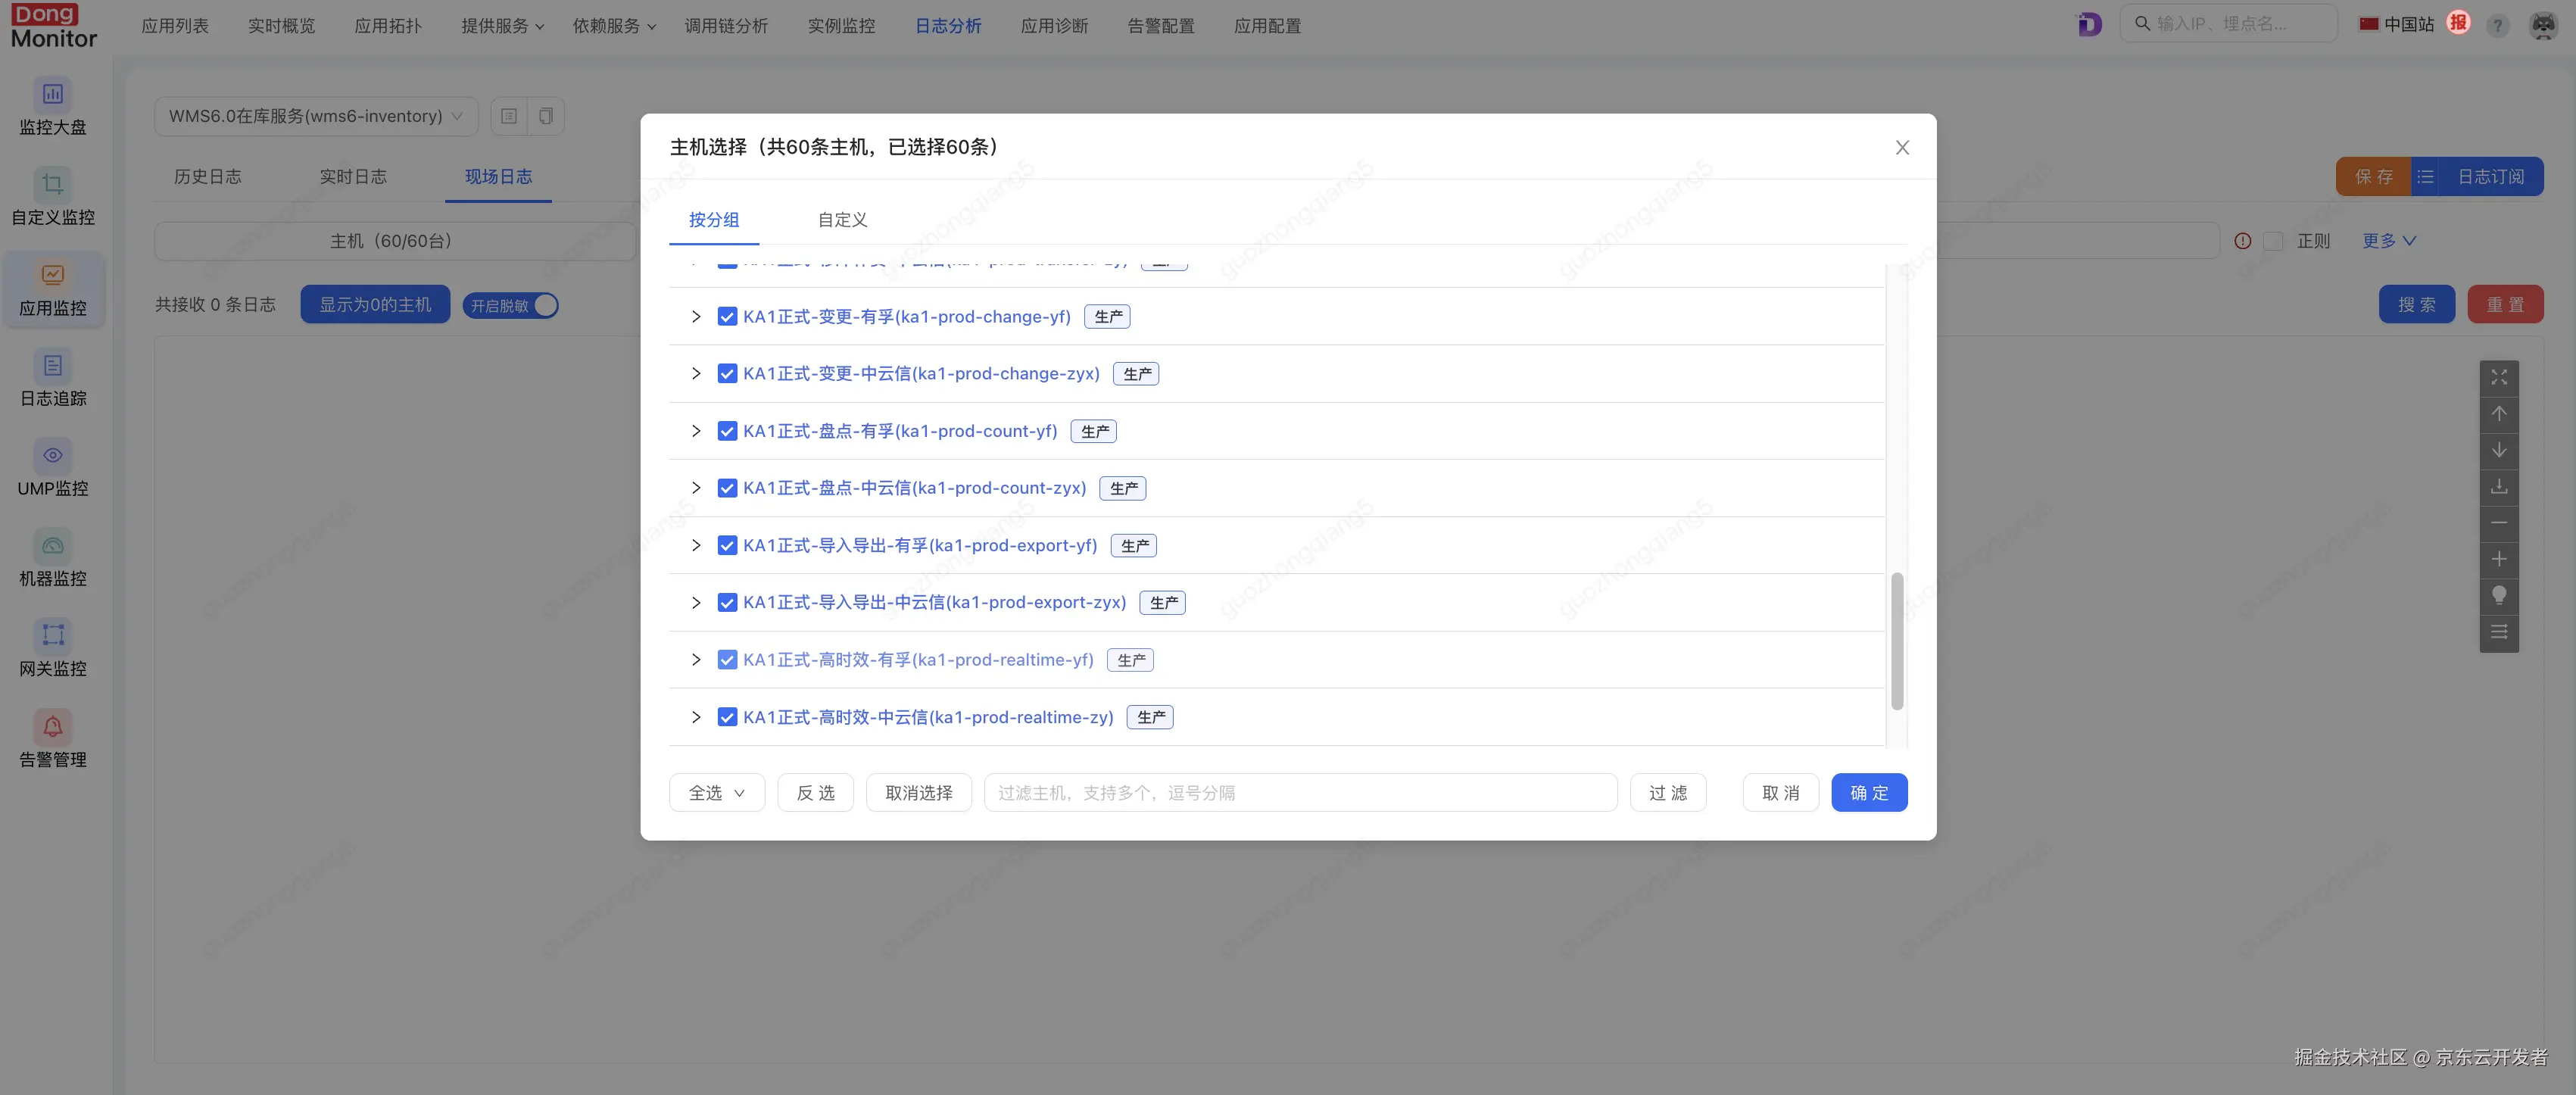Click the 取消选择 button
The height and width of the screenshot is (1095, 2576).
(x=918, y=793)
